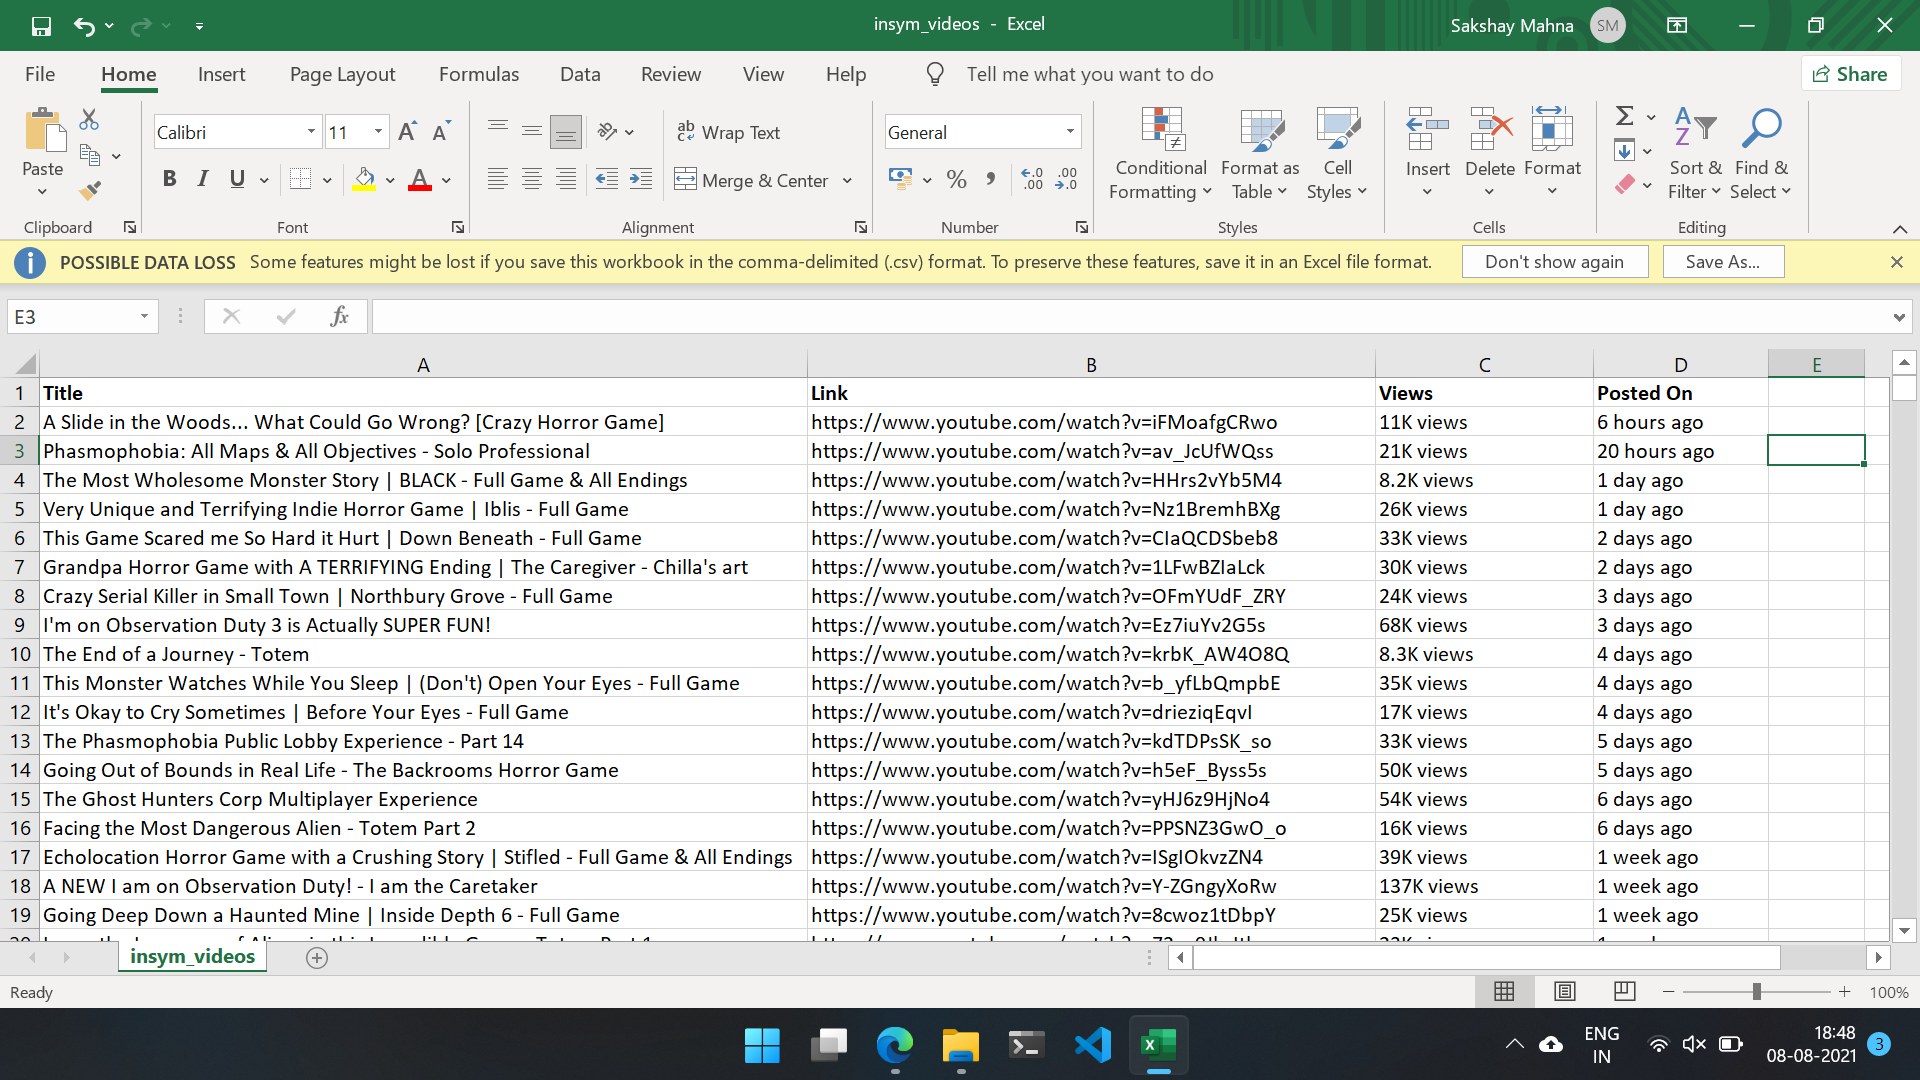Open the General number format dropdown
The width and height of the screenshot is (1920, 1080).
1070,132
